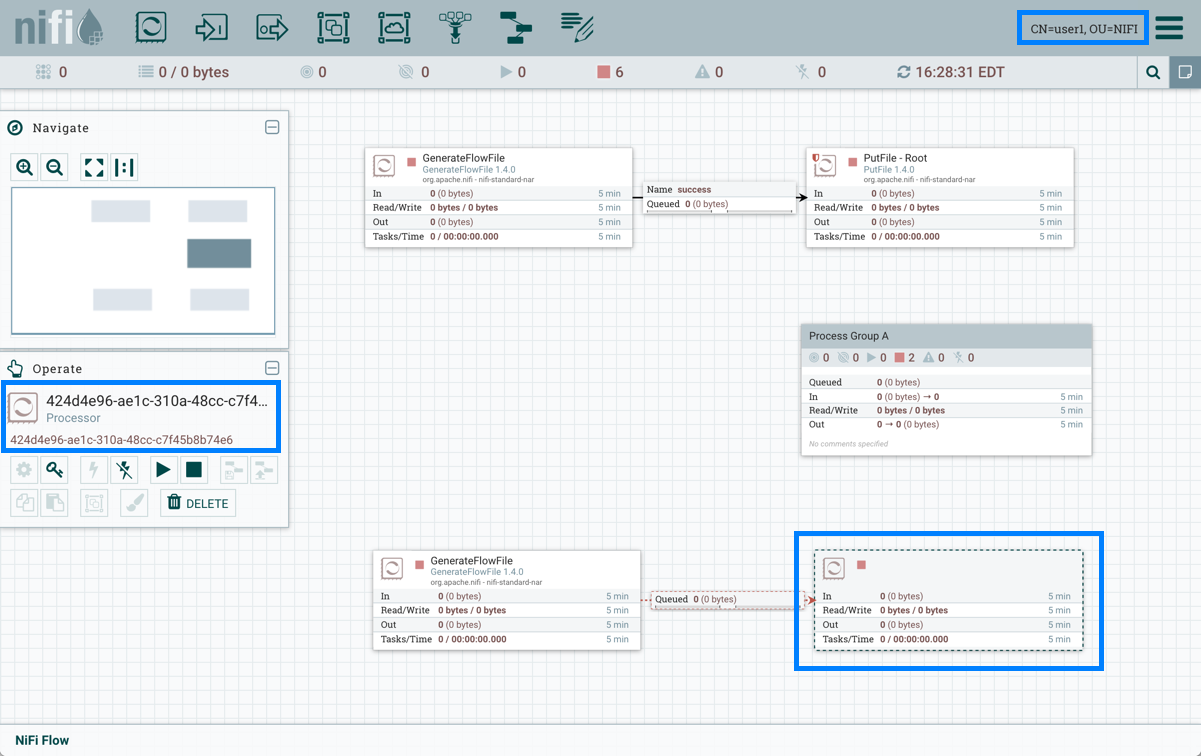
Task: Click the Input Port toolbar icon
Action: click(211, 28)
